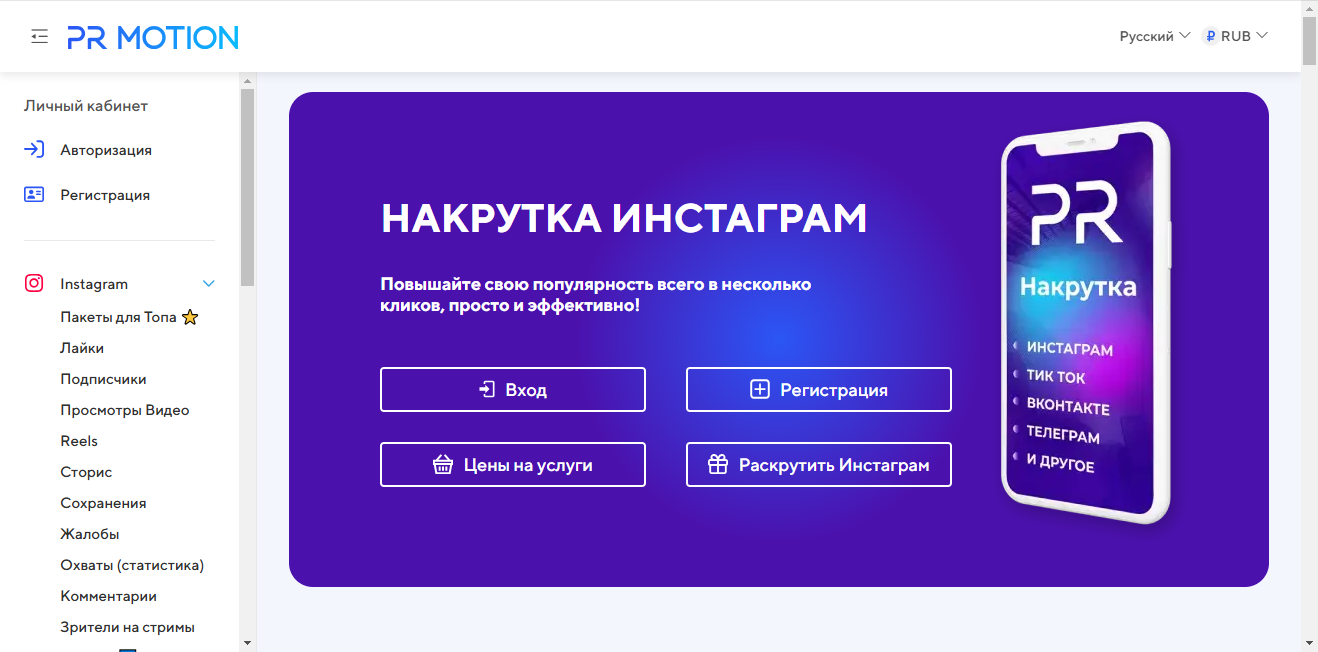This screenshot has height=652, width=1318.
Task: Collapse the sidebar with the menu icon
Action: [x=39, y=37]
